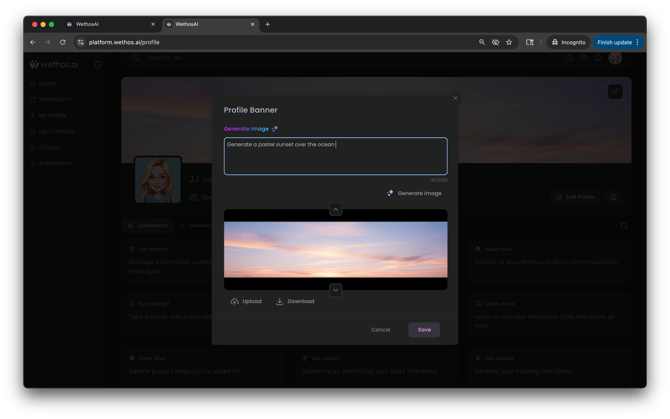Close the active WethosAI tab
The width and height of the screenshot is (670, 419).
pyautogui.click(x=253, y=24)
